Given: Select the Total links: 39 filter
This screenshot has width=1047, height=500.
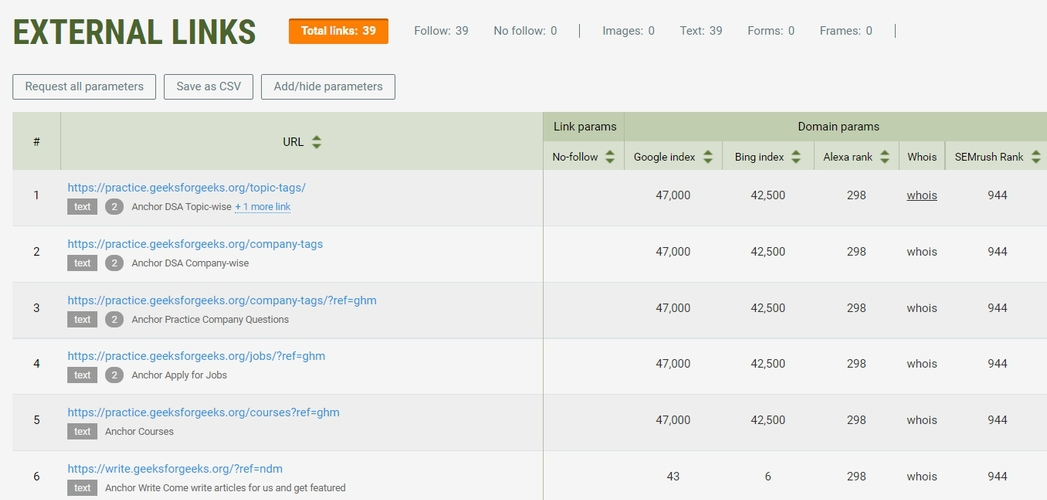Looking at the screenshot, I should pos(338,31).
